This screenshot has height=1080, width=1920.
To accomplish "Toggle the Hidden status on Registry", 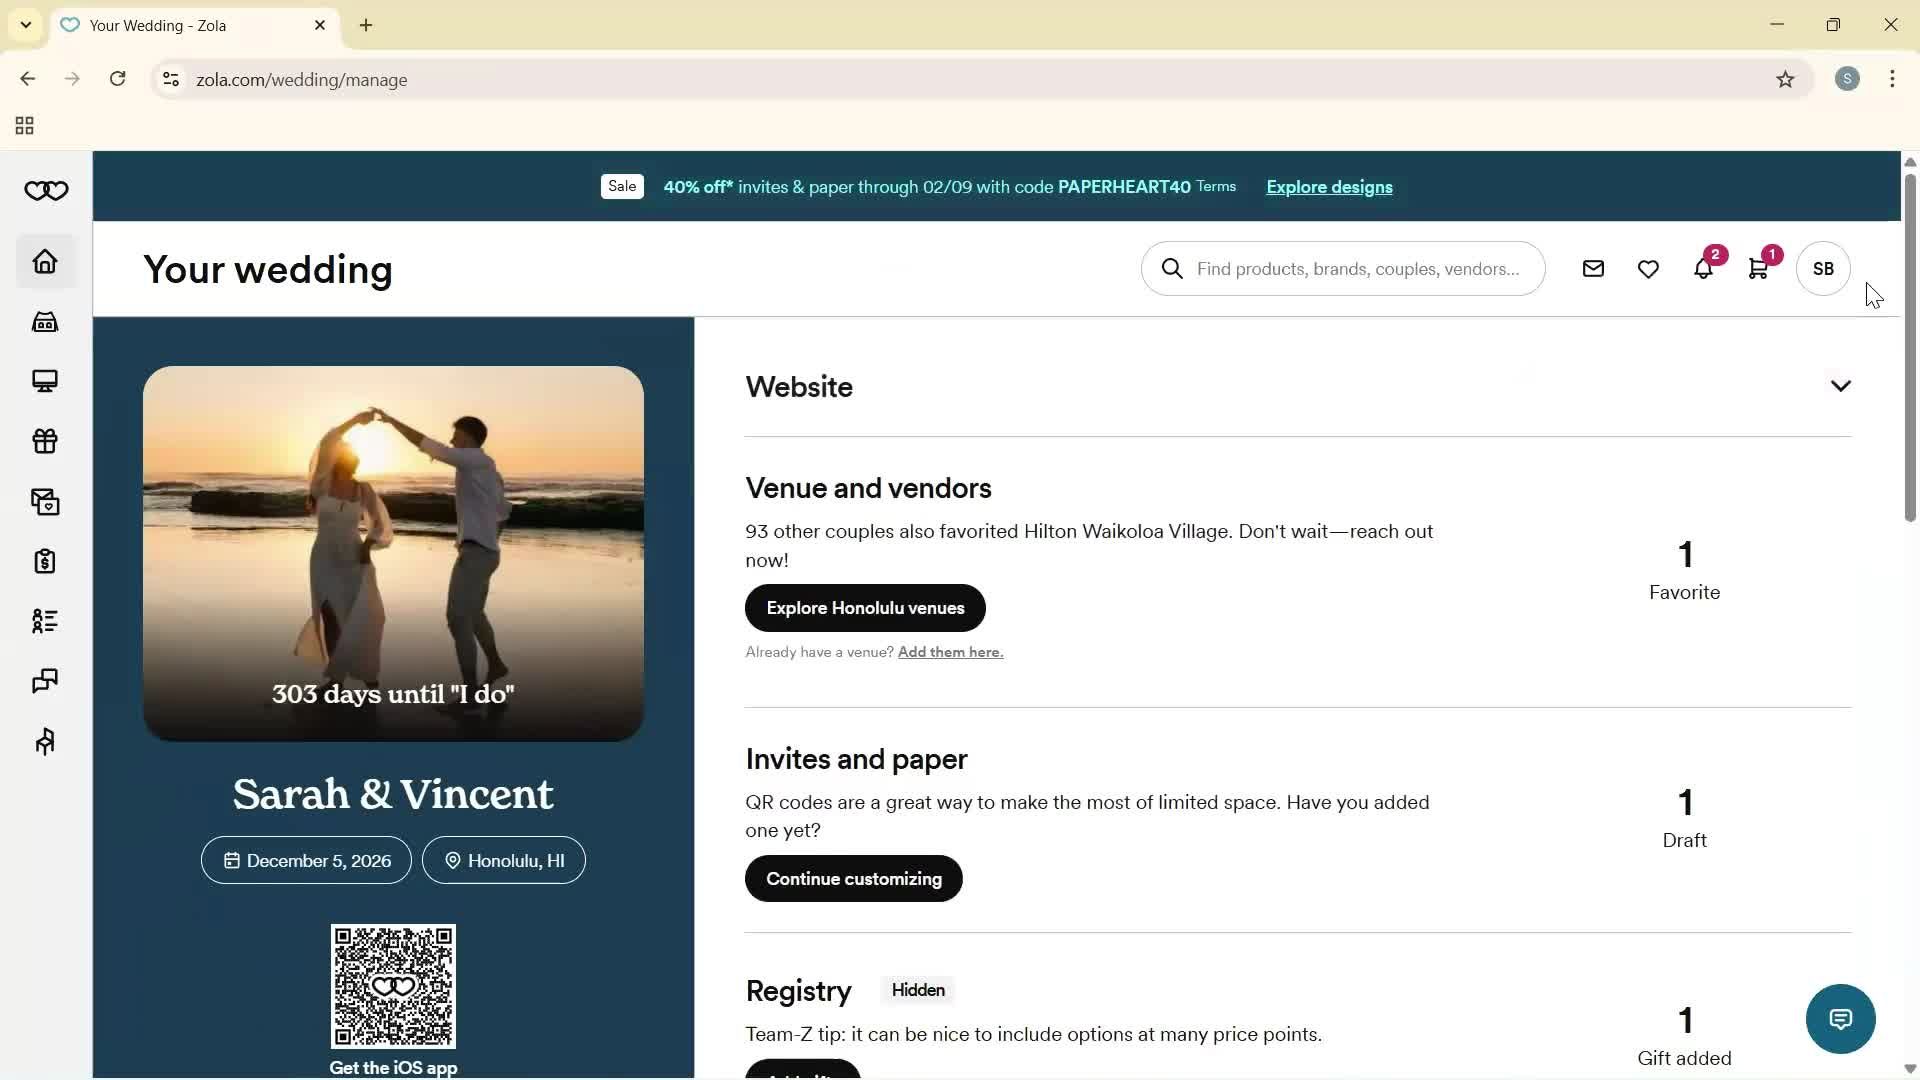I will 917,990.
